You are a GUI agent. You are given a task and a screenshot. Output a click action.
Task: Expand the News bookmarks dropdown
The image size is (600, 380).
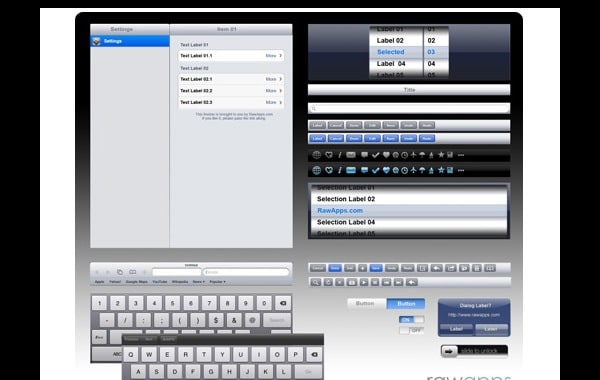199,282
